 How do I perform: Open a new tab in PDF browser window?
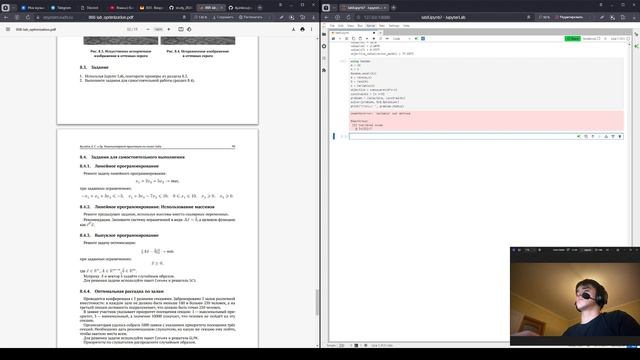[260, 7]
